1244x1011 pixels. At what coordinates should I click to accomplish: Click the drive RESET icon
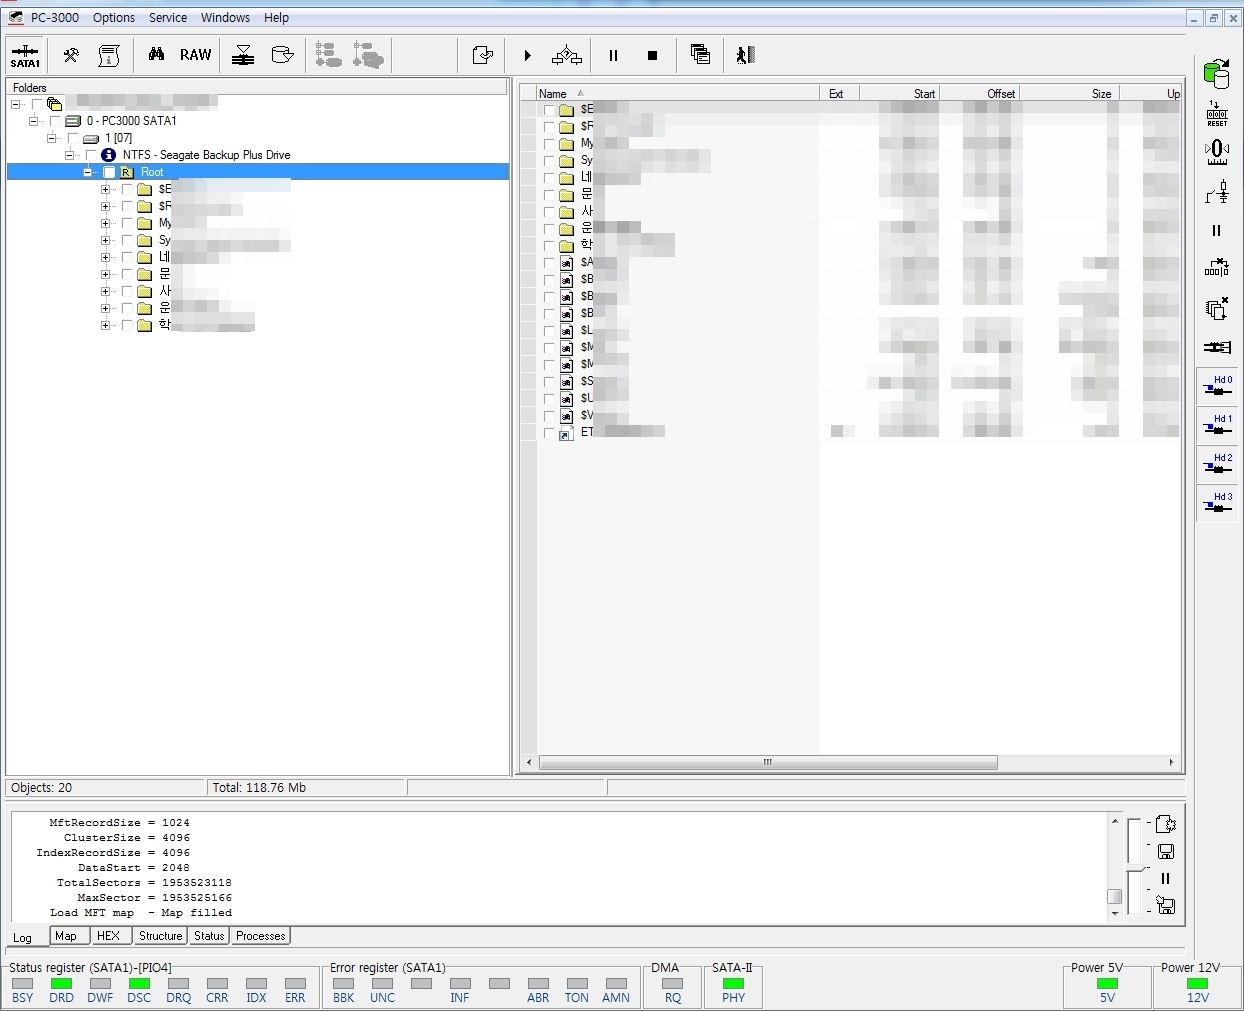tap(1217, 113)
